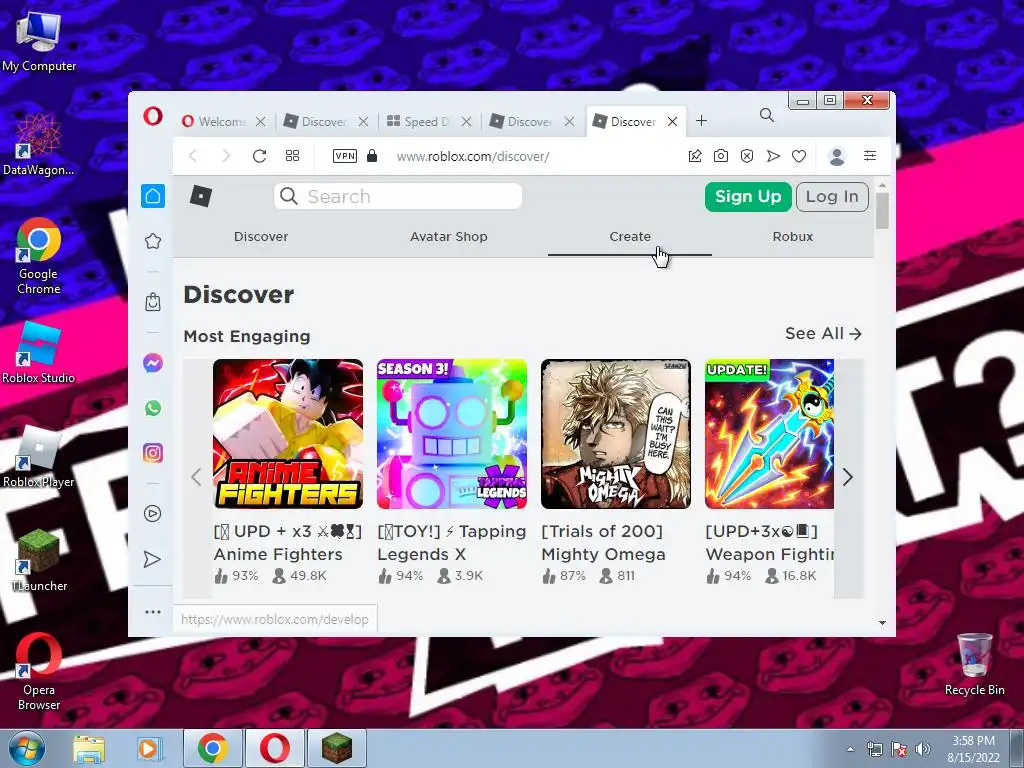The image size is (1024, 768).
Task: Click the edit/share page icon in address bar
Action: pos(695,156)
